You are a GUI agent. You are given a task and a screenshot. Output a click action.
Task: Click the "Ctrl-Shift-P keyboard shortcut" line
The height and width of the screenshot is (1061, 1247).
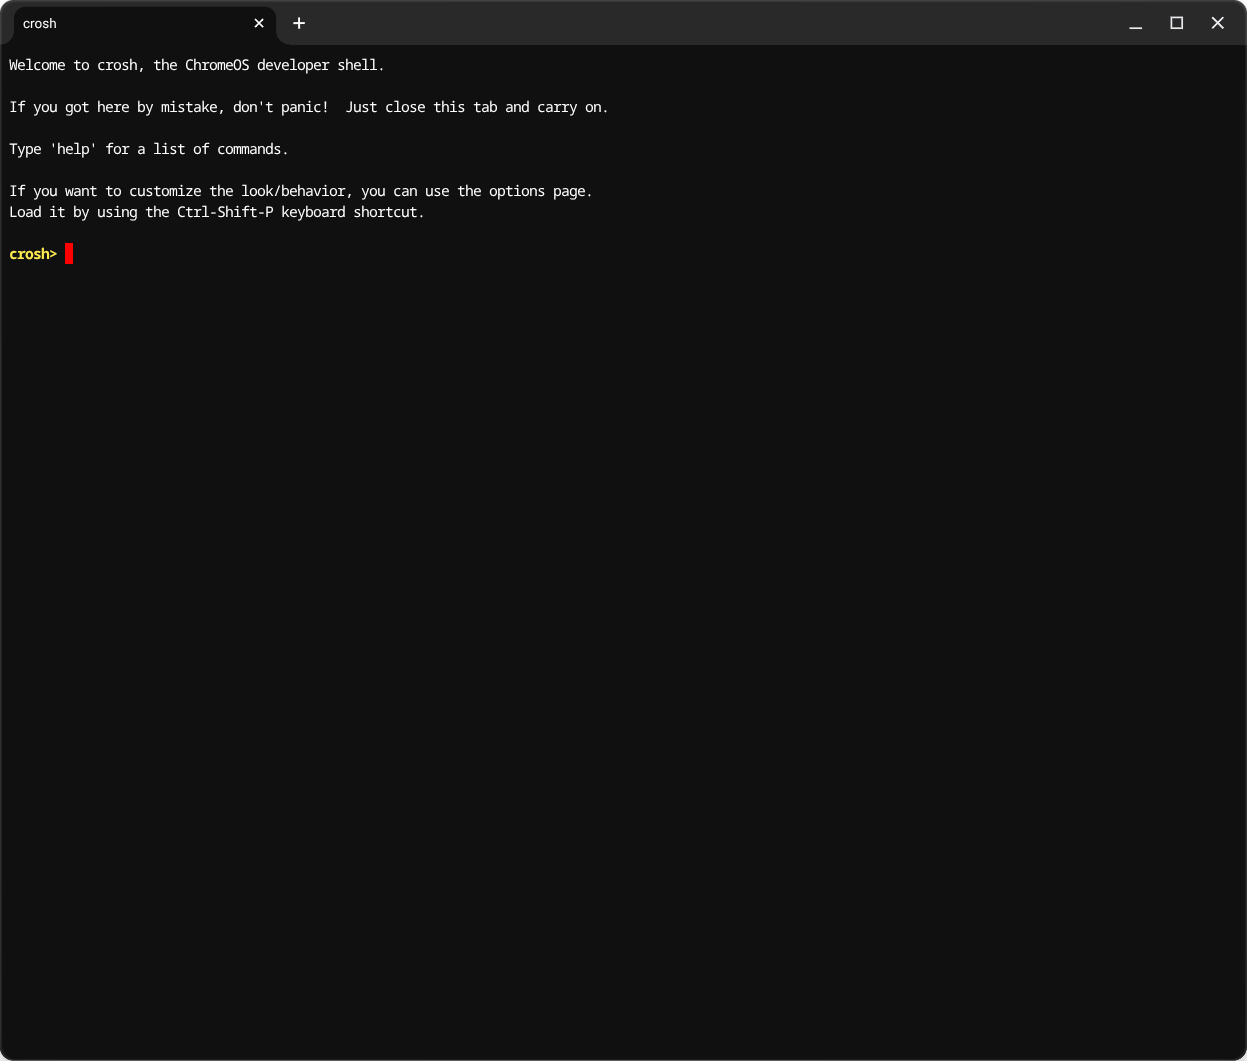[x=217, y=212]
